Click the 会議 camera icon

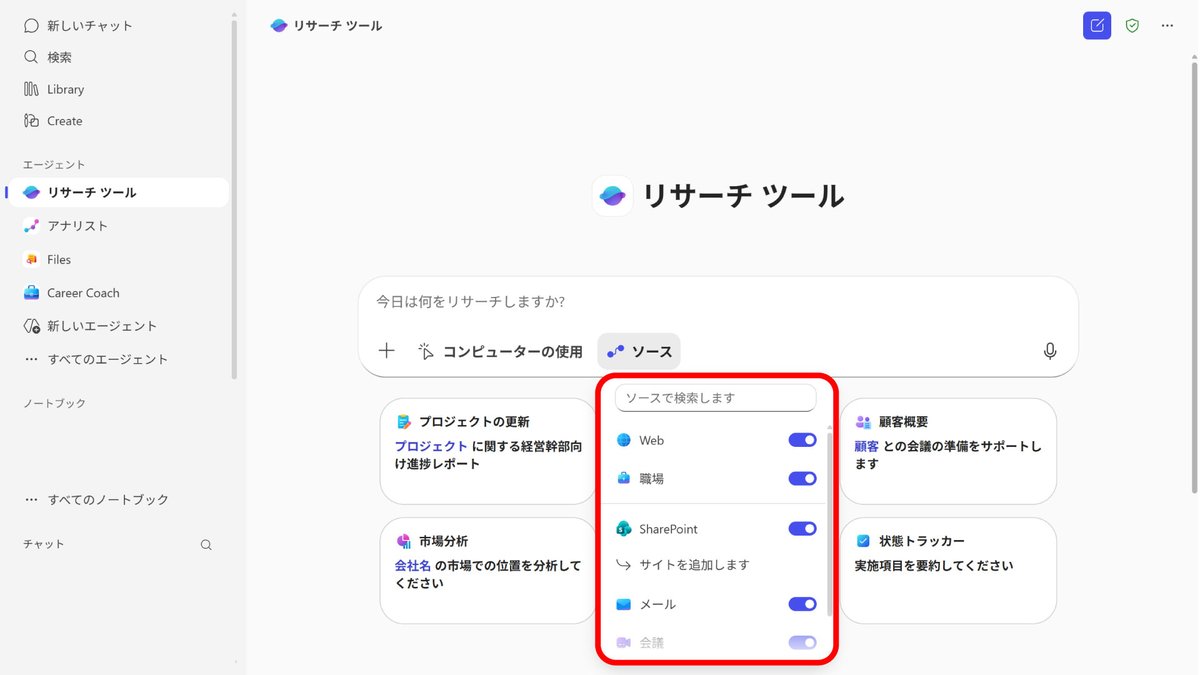click(624, 643)
